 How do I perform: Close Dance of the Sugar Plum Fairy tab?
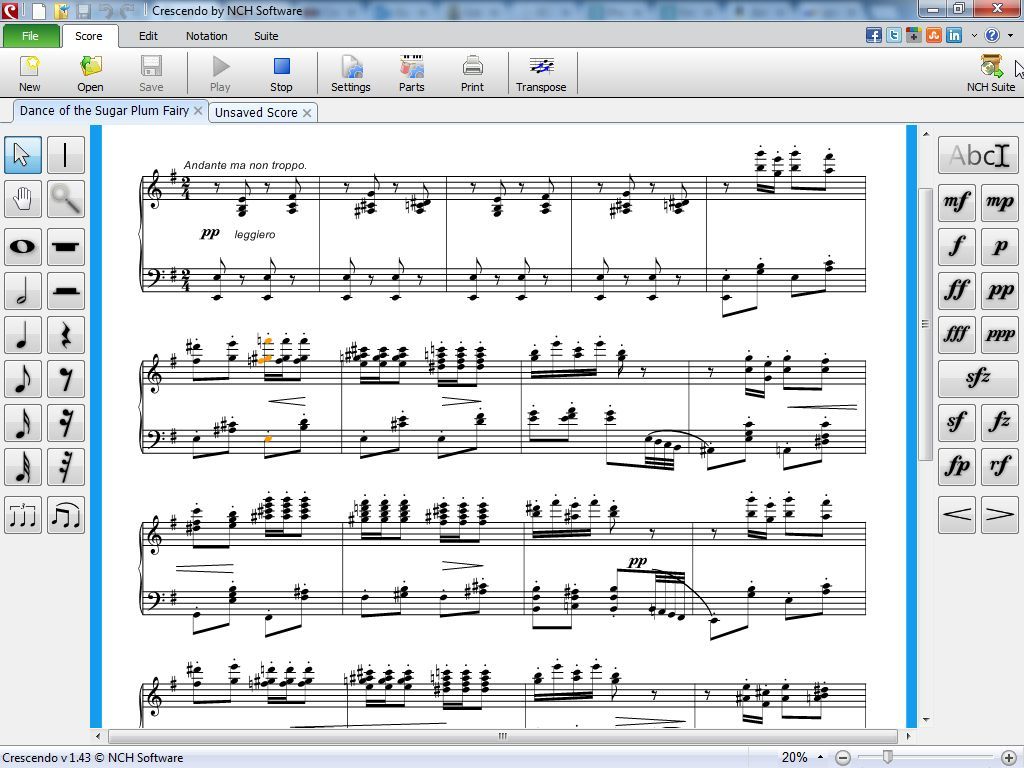(x=198, y=111)
